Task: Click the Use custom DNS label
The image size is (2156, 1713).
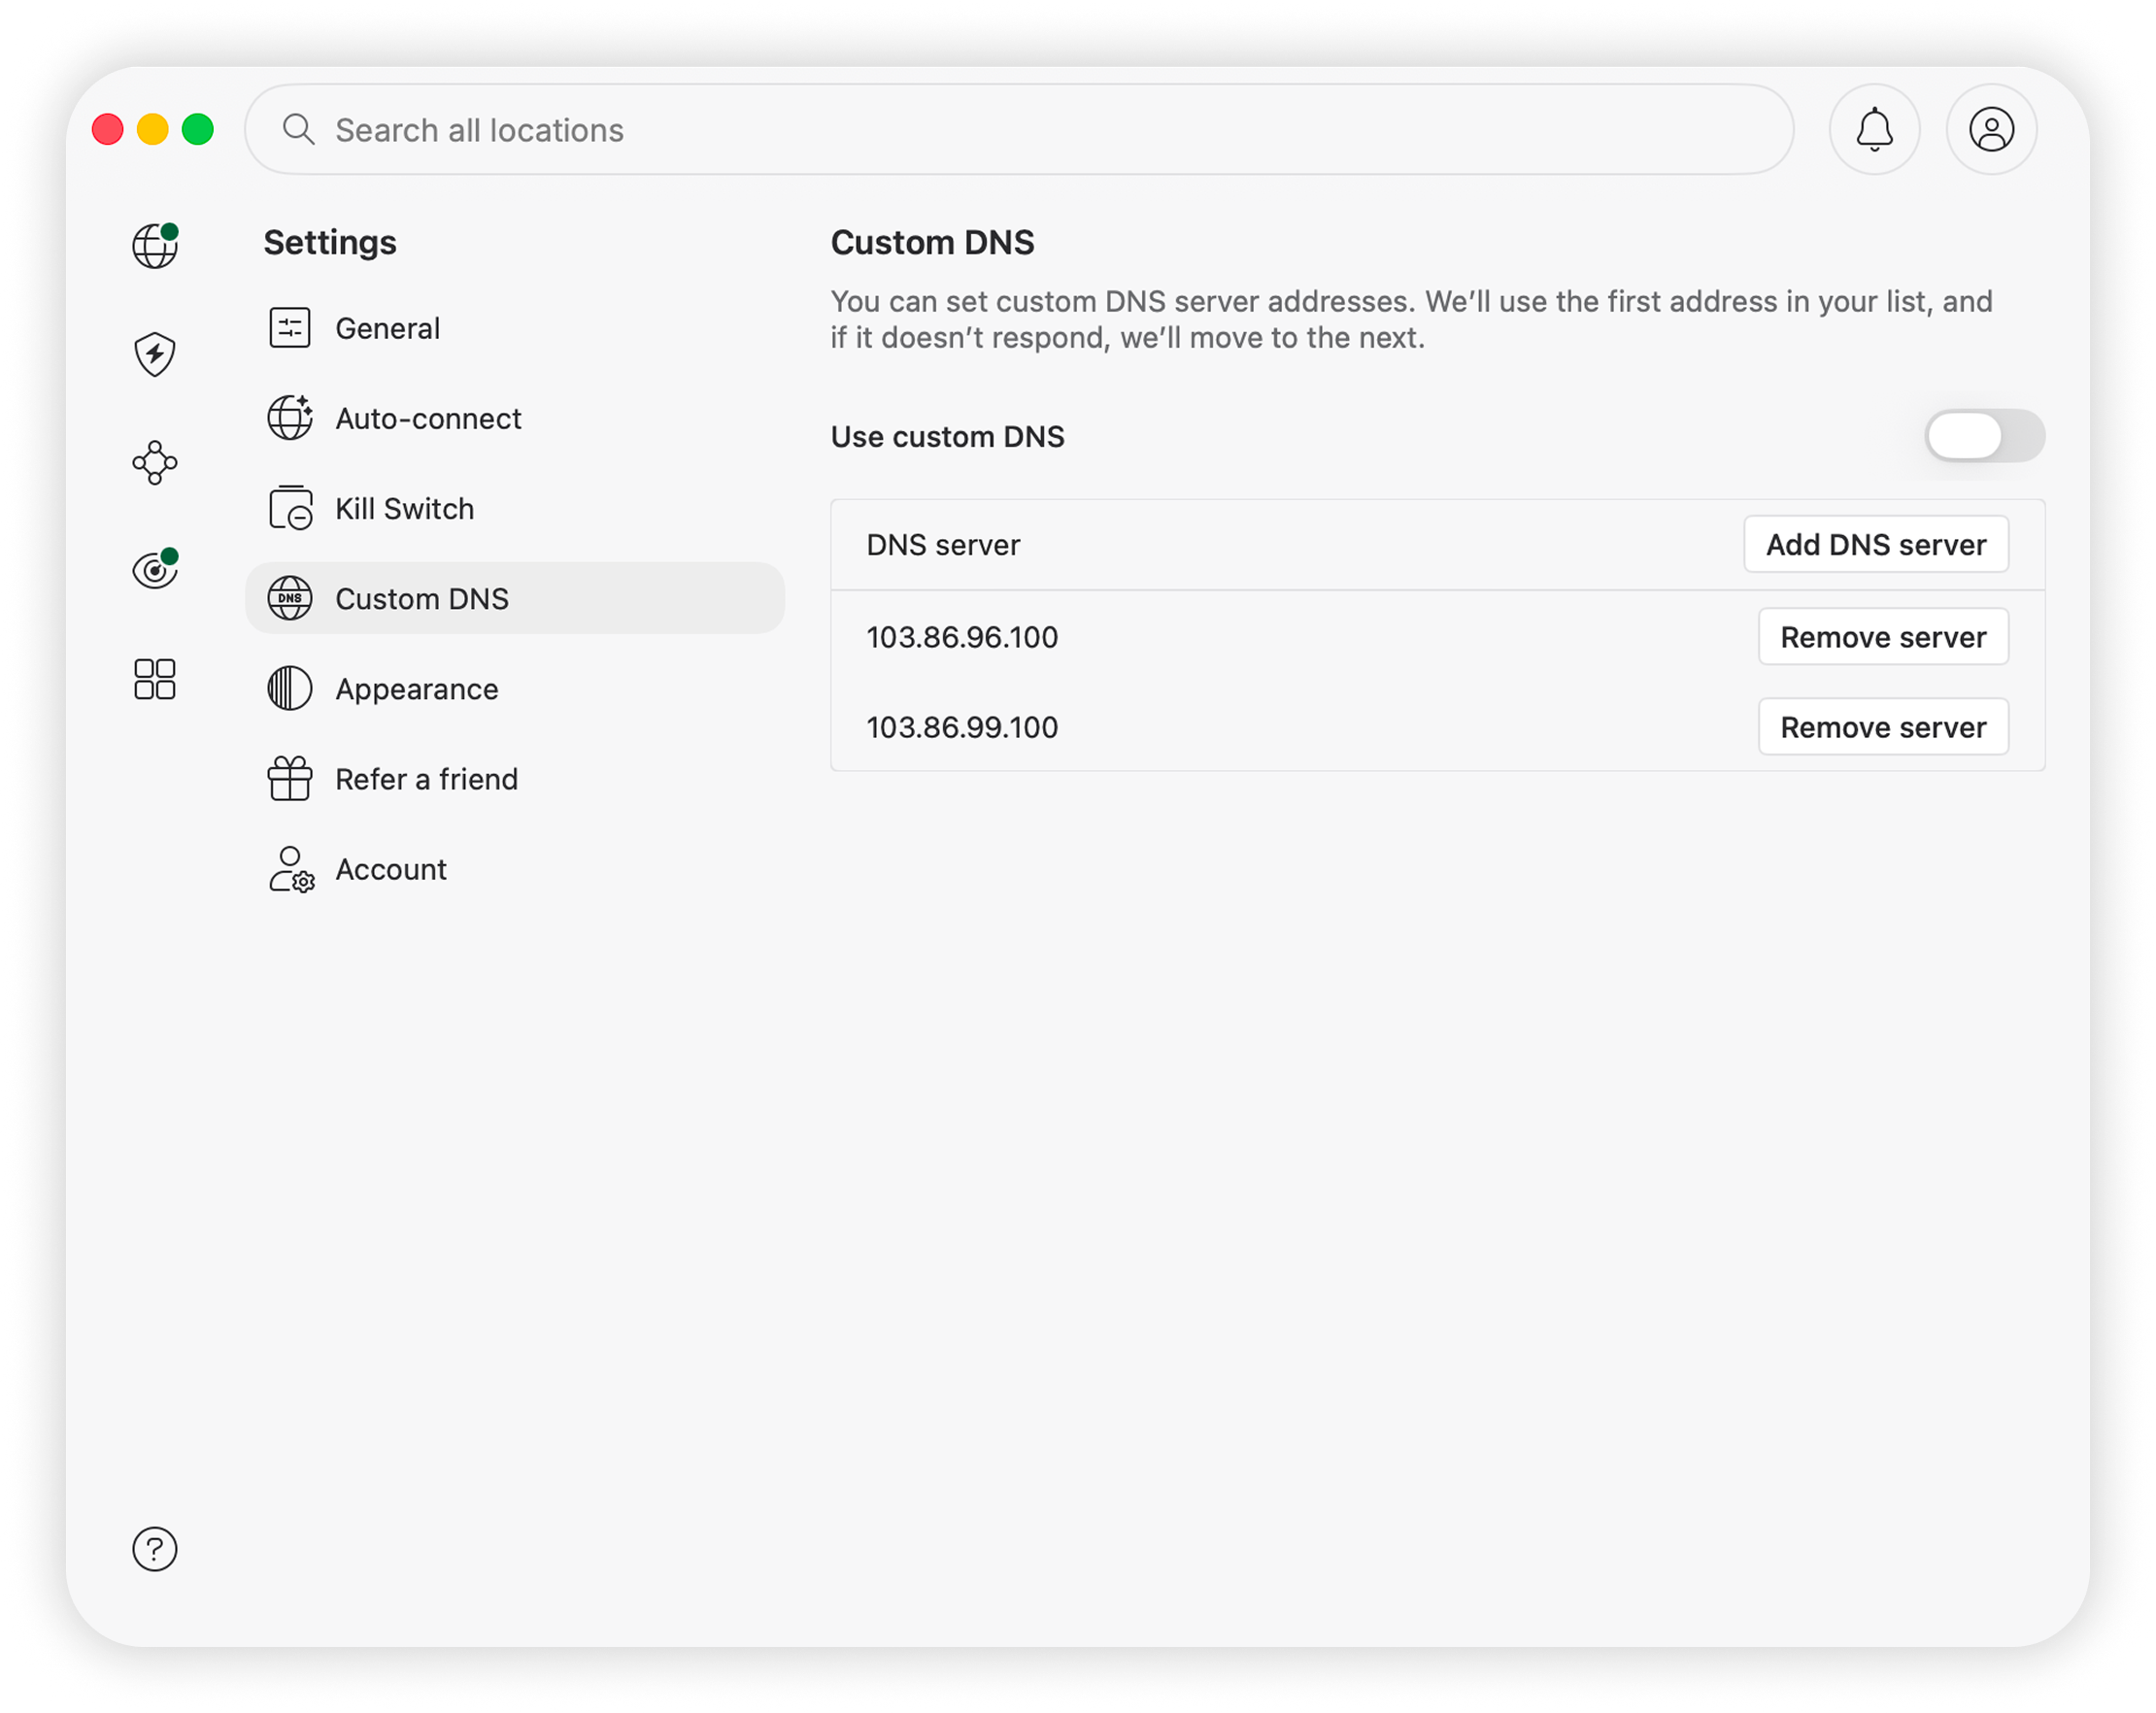Action: click(947, 436)
